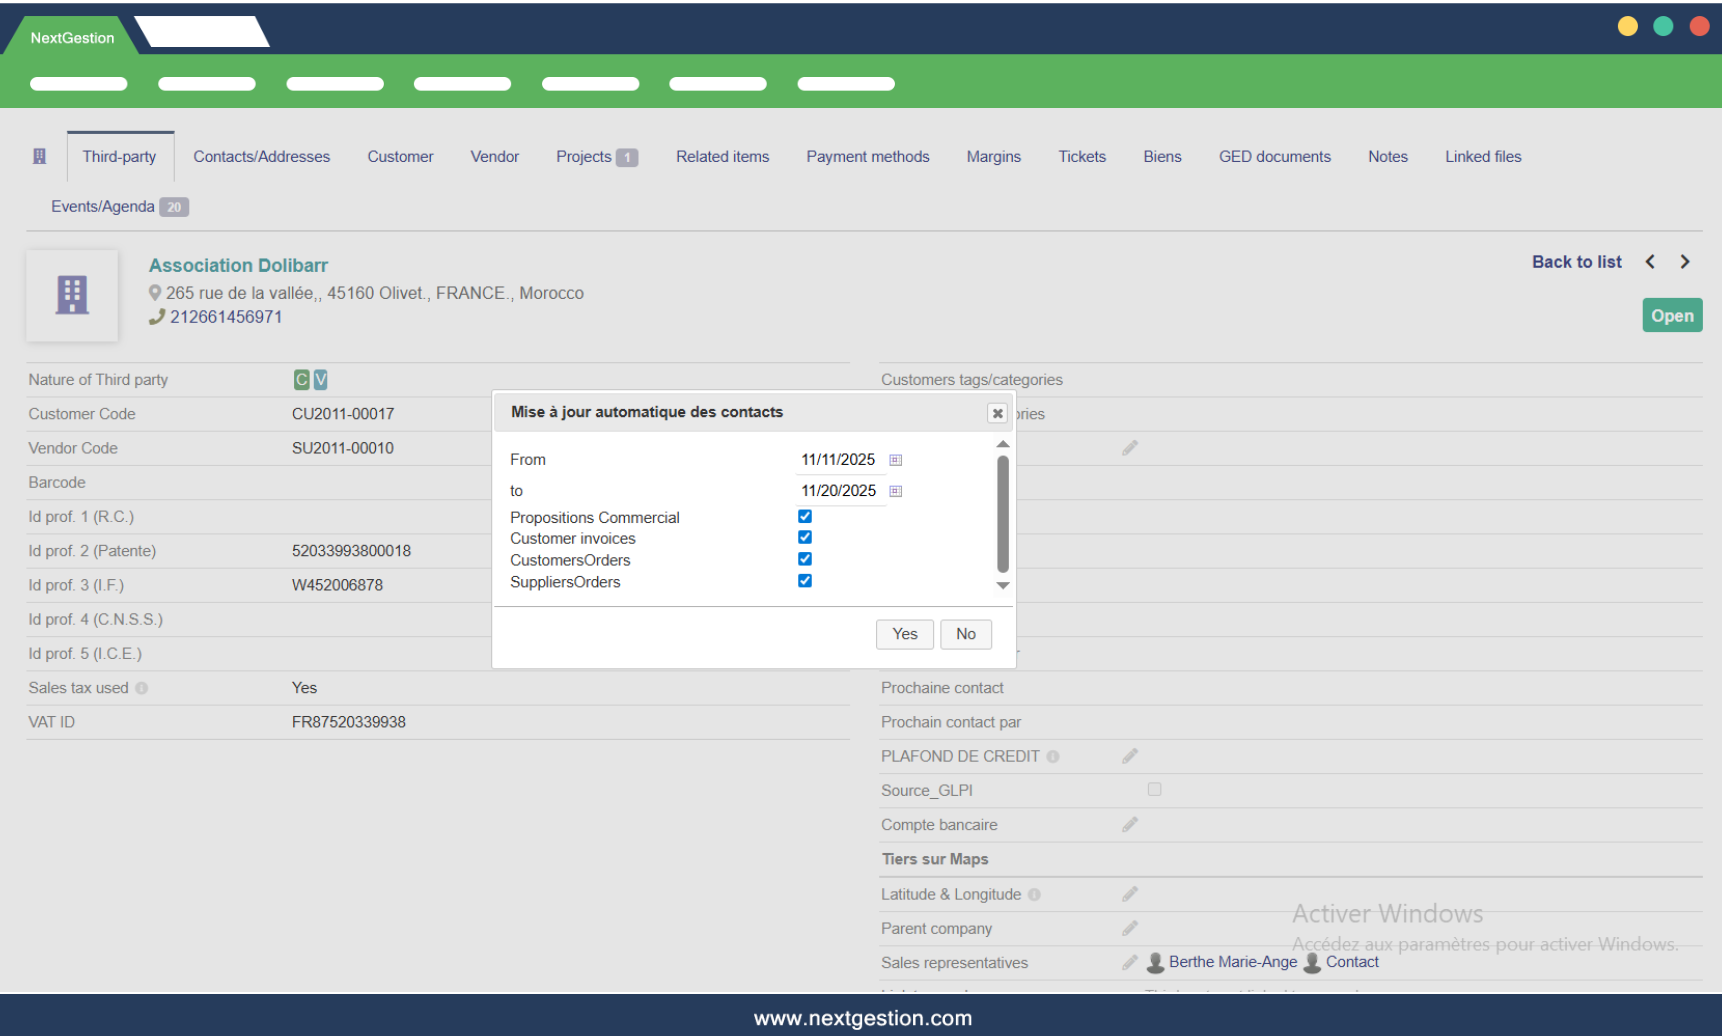The width and height of the screenshot is (1722, 1036).
Task: Click the Back to list link
Action: (x=1576, y=262)
